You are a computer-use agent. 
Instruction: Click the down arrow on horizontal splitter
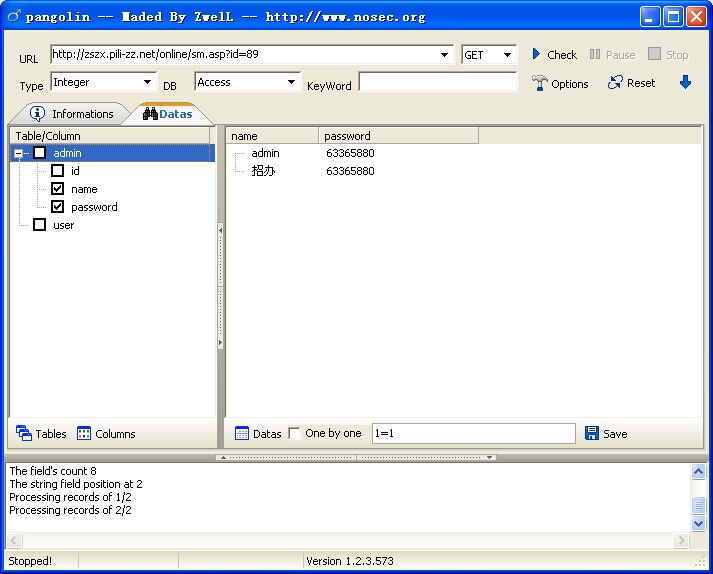(489, 458)
